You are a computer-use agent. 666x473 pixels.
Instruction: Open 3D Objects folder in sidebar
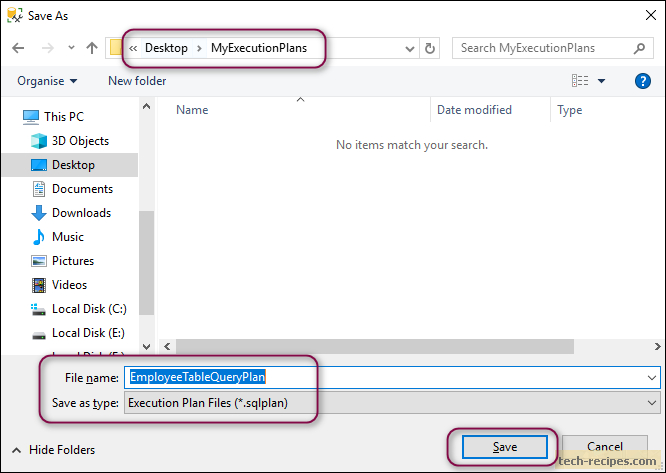coord(80,141)
